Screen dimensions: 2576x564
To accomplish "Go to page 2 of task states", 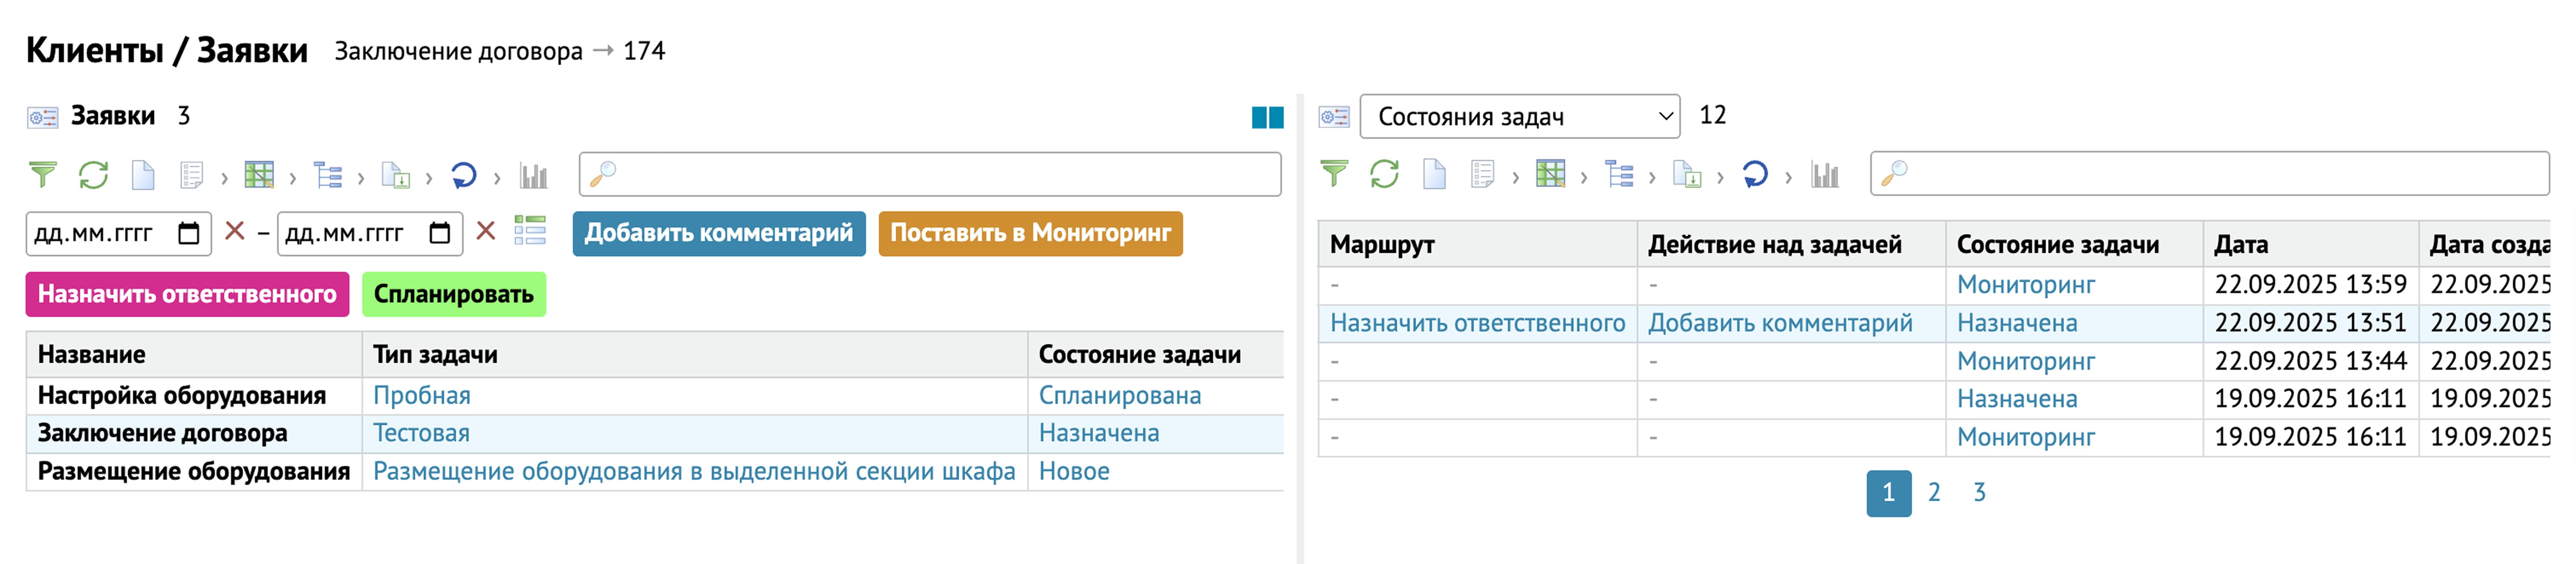I will coord(1934,492).
